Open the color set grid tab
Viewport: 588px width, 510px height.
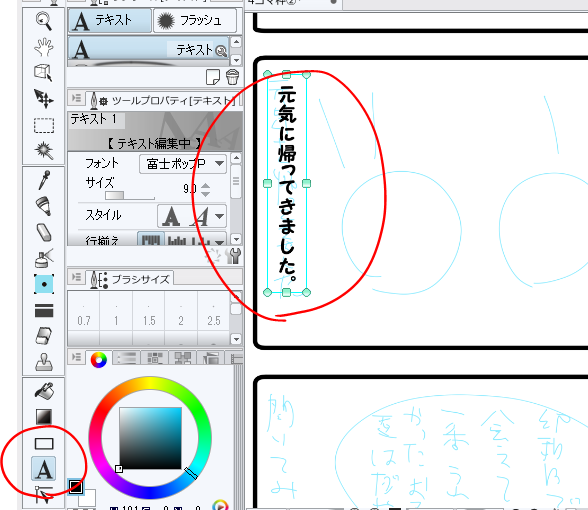pyautogui.click(x=155, y=358)
